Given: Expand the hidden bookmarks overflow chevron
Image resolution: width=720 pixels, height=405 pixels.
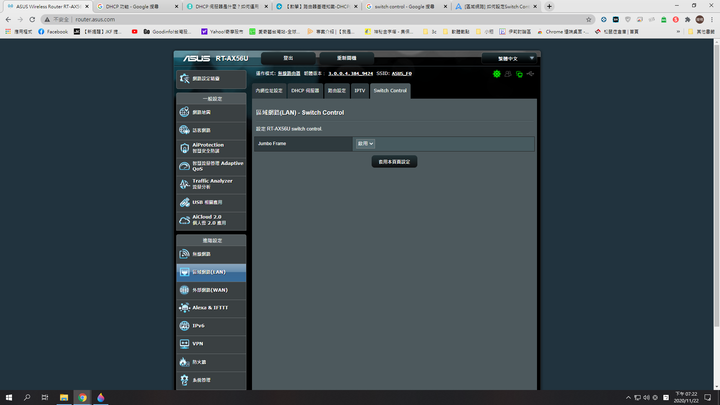Looking at the screenshot, I should tap(678, 32).
